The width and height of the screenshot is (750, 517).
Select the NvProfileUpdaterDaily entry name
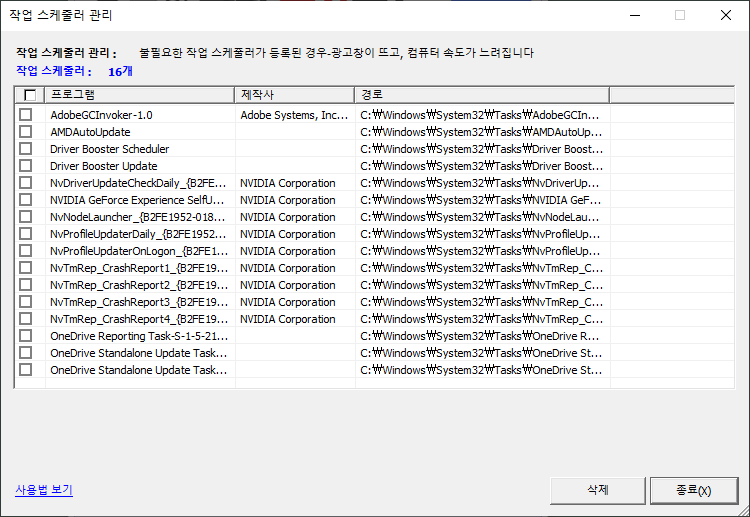pos(138,234)
